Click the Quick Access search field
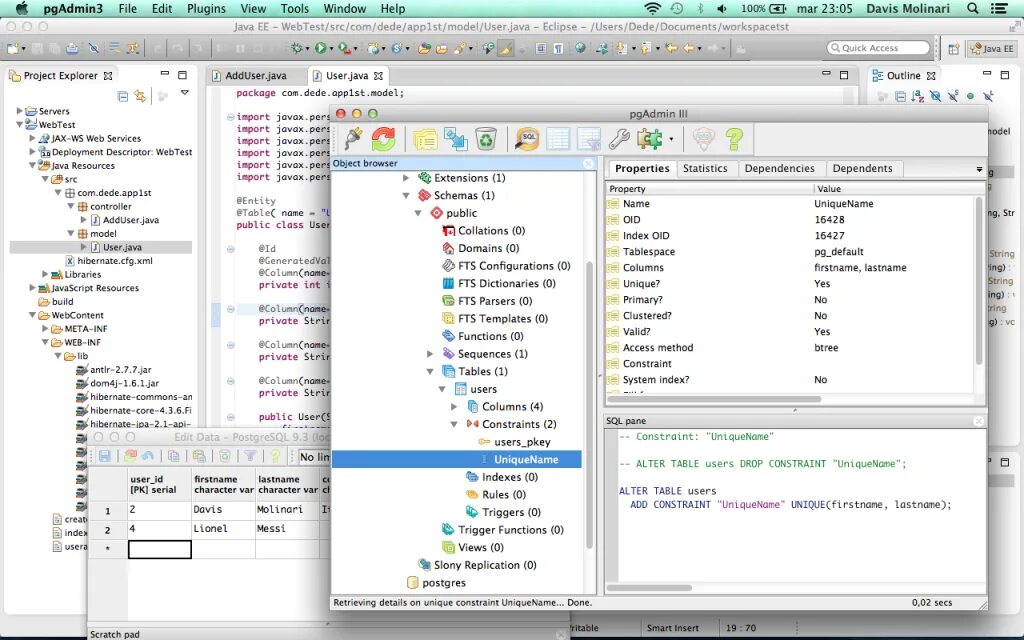The image size is (1024, 640). 878,48
